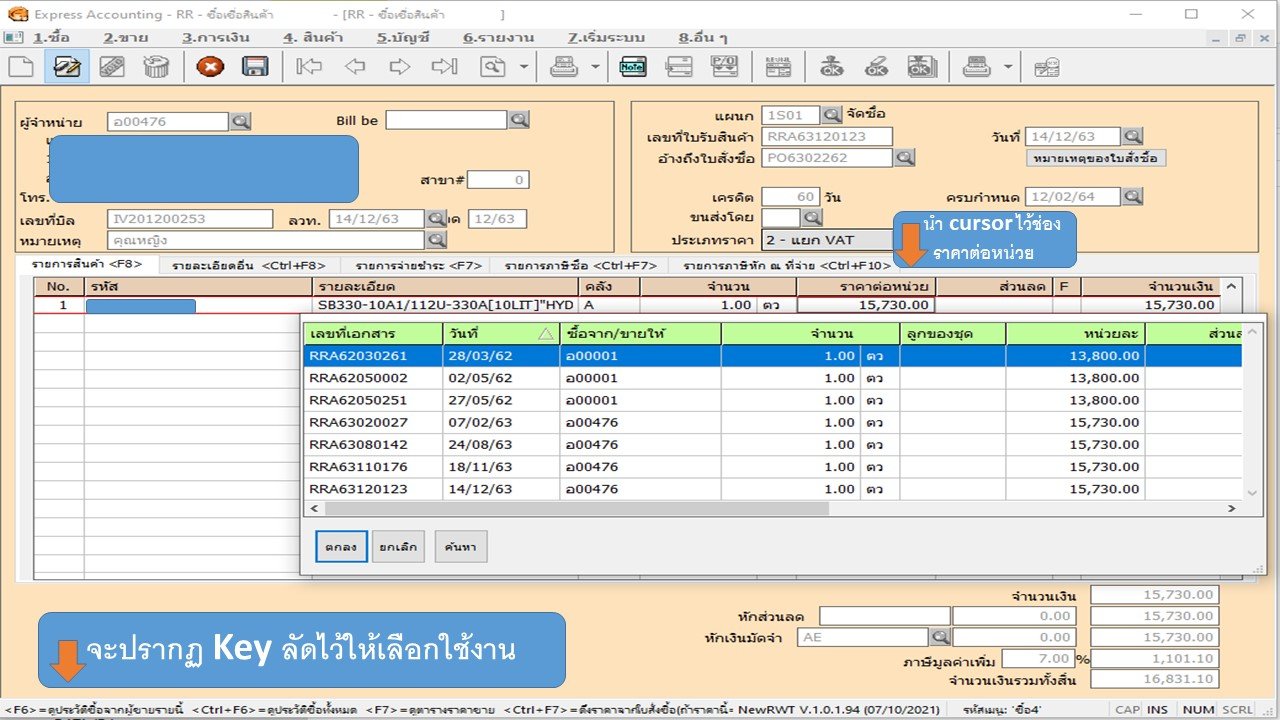This screenshot has height=720, width=1280.
Task: Click the P/O purchase order toolbar icon
Action: [x=723, y=67]
